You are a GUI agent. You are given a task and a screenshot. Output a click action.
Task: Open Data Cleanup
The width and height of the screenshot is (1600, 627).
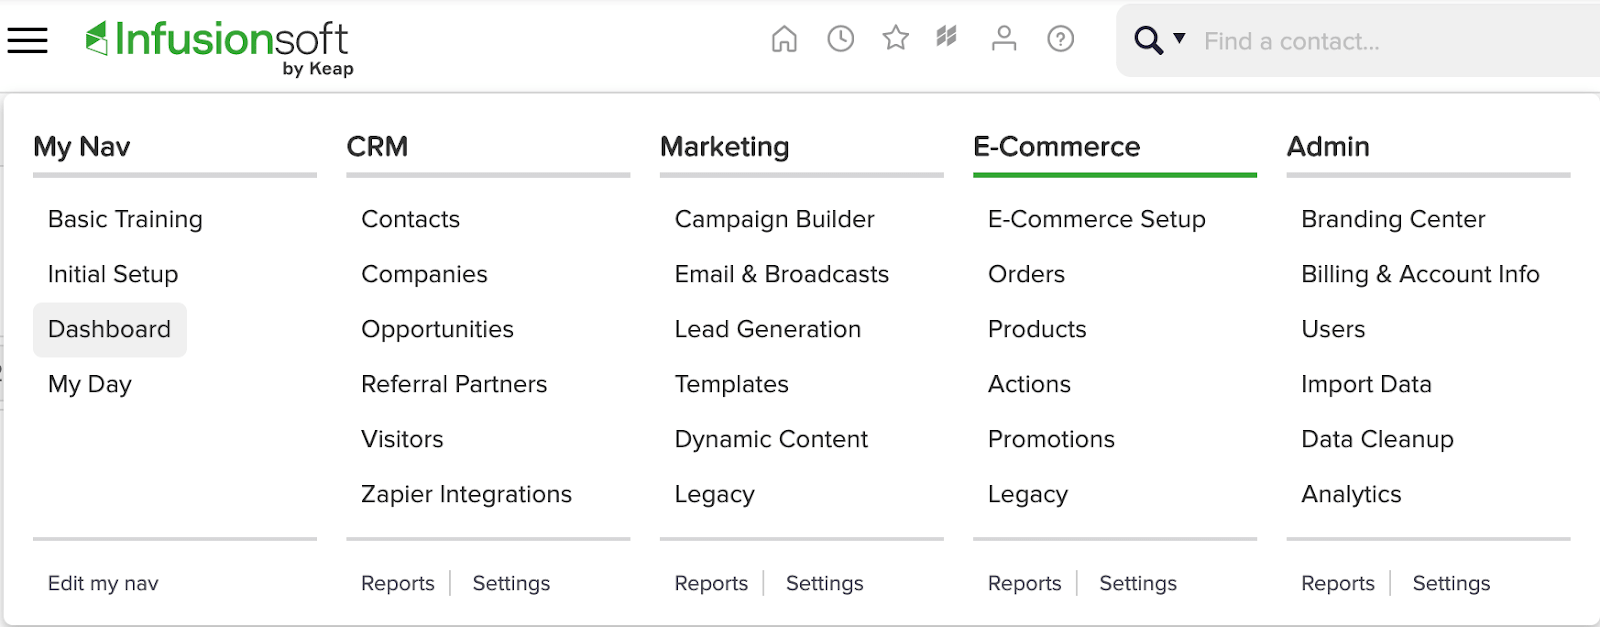coord(1377,439)
